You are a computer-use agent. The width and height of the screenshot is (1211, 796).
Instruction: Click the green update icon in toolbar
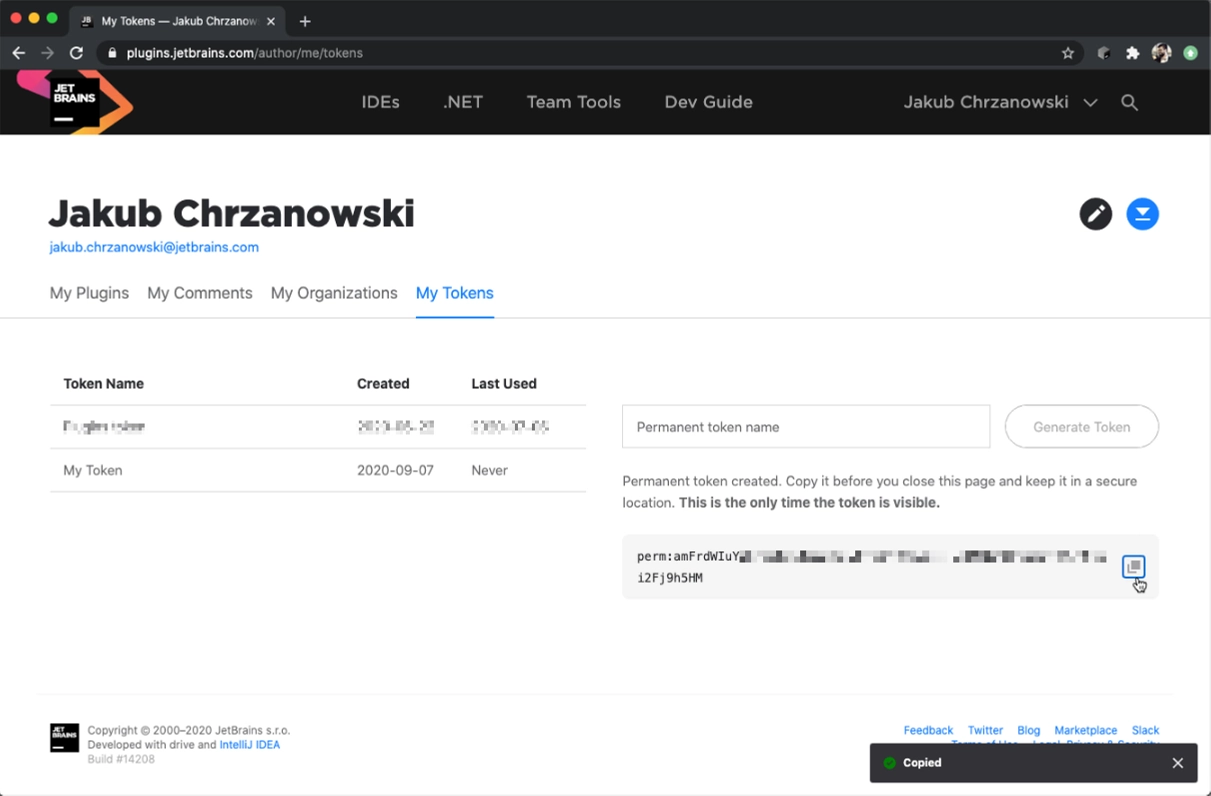point(1191,53)
